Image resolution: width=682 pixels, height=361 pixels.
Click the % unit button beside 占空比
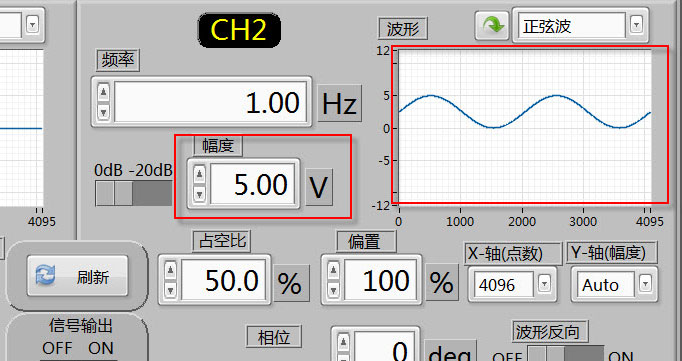click(290, 282)
